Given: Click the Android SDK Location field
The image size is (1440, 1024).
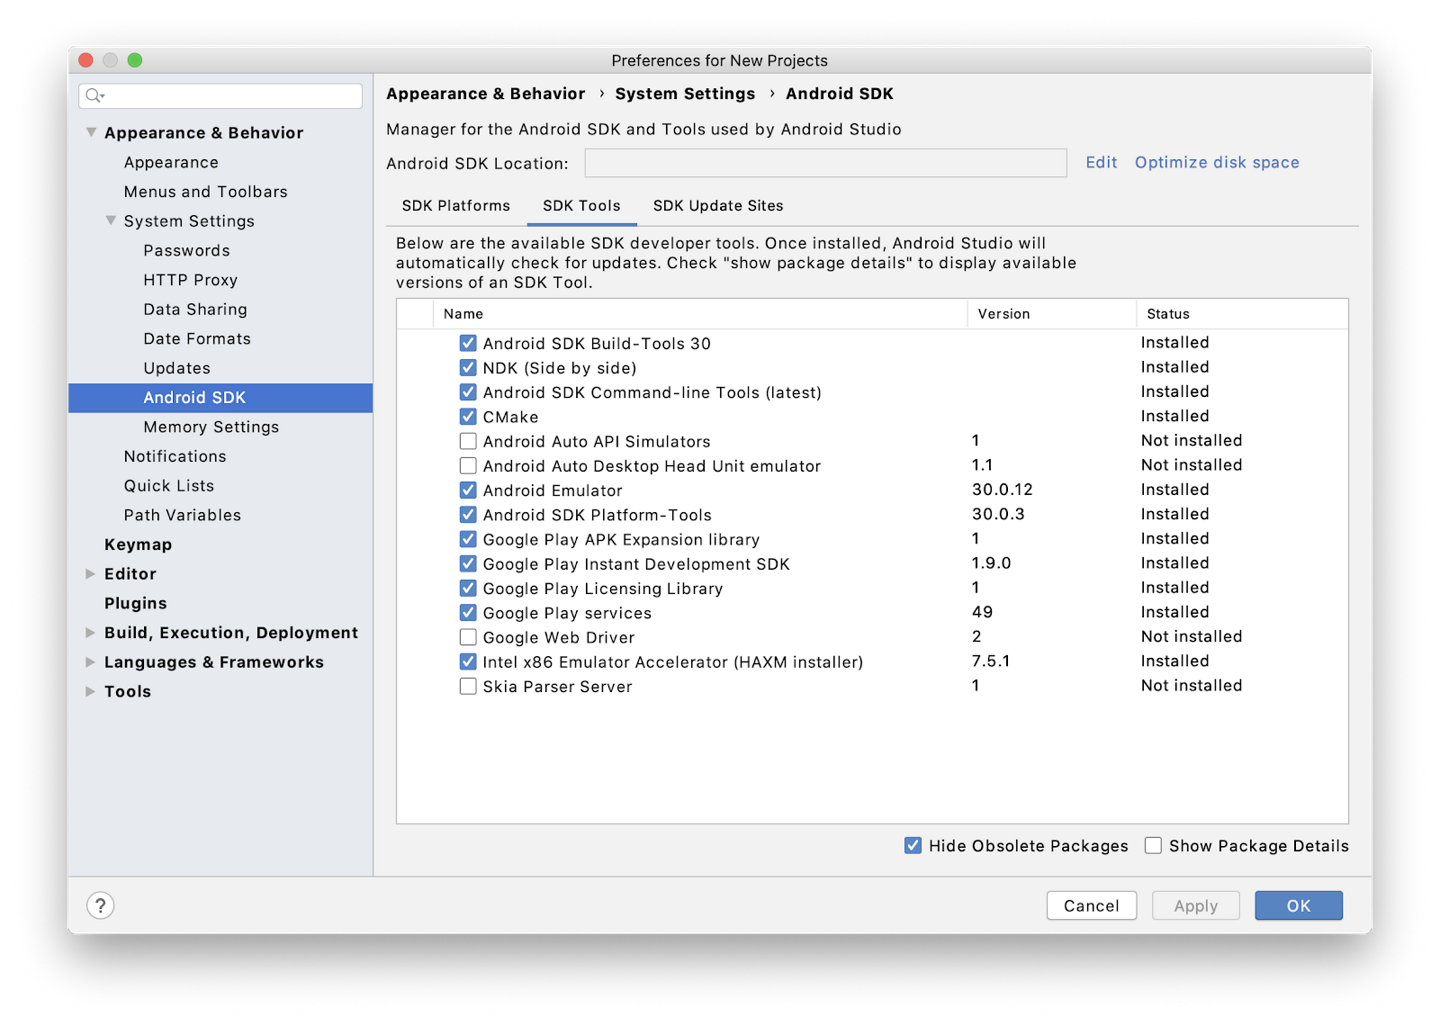Looking at the screenshot, I should 825,163.
